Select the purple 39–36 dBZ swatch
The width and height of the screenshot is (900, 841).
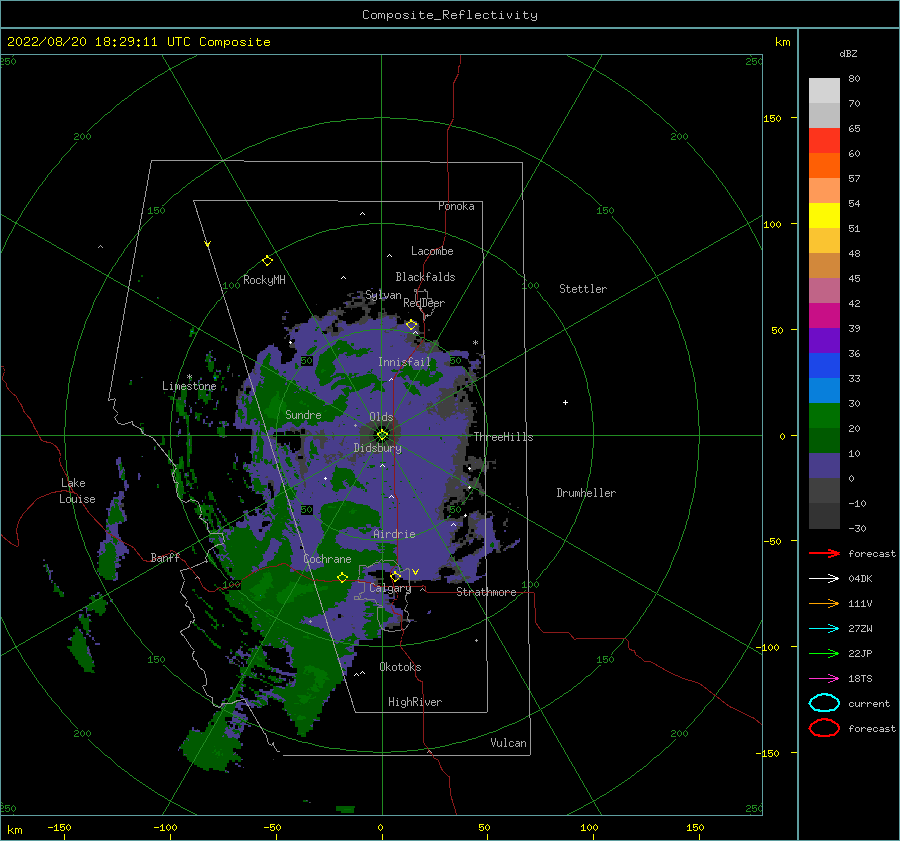point(824,340)
